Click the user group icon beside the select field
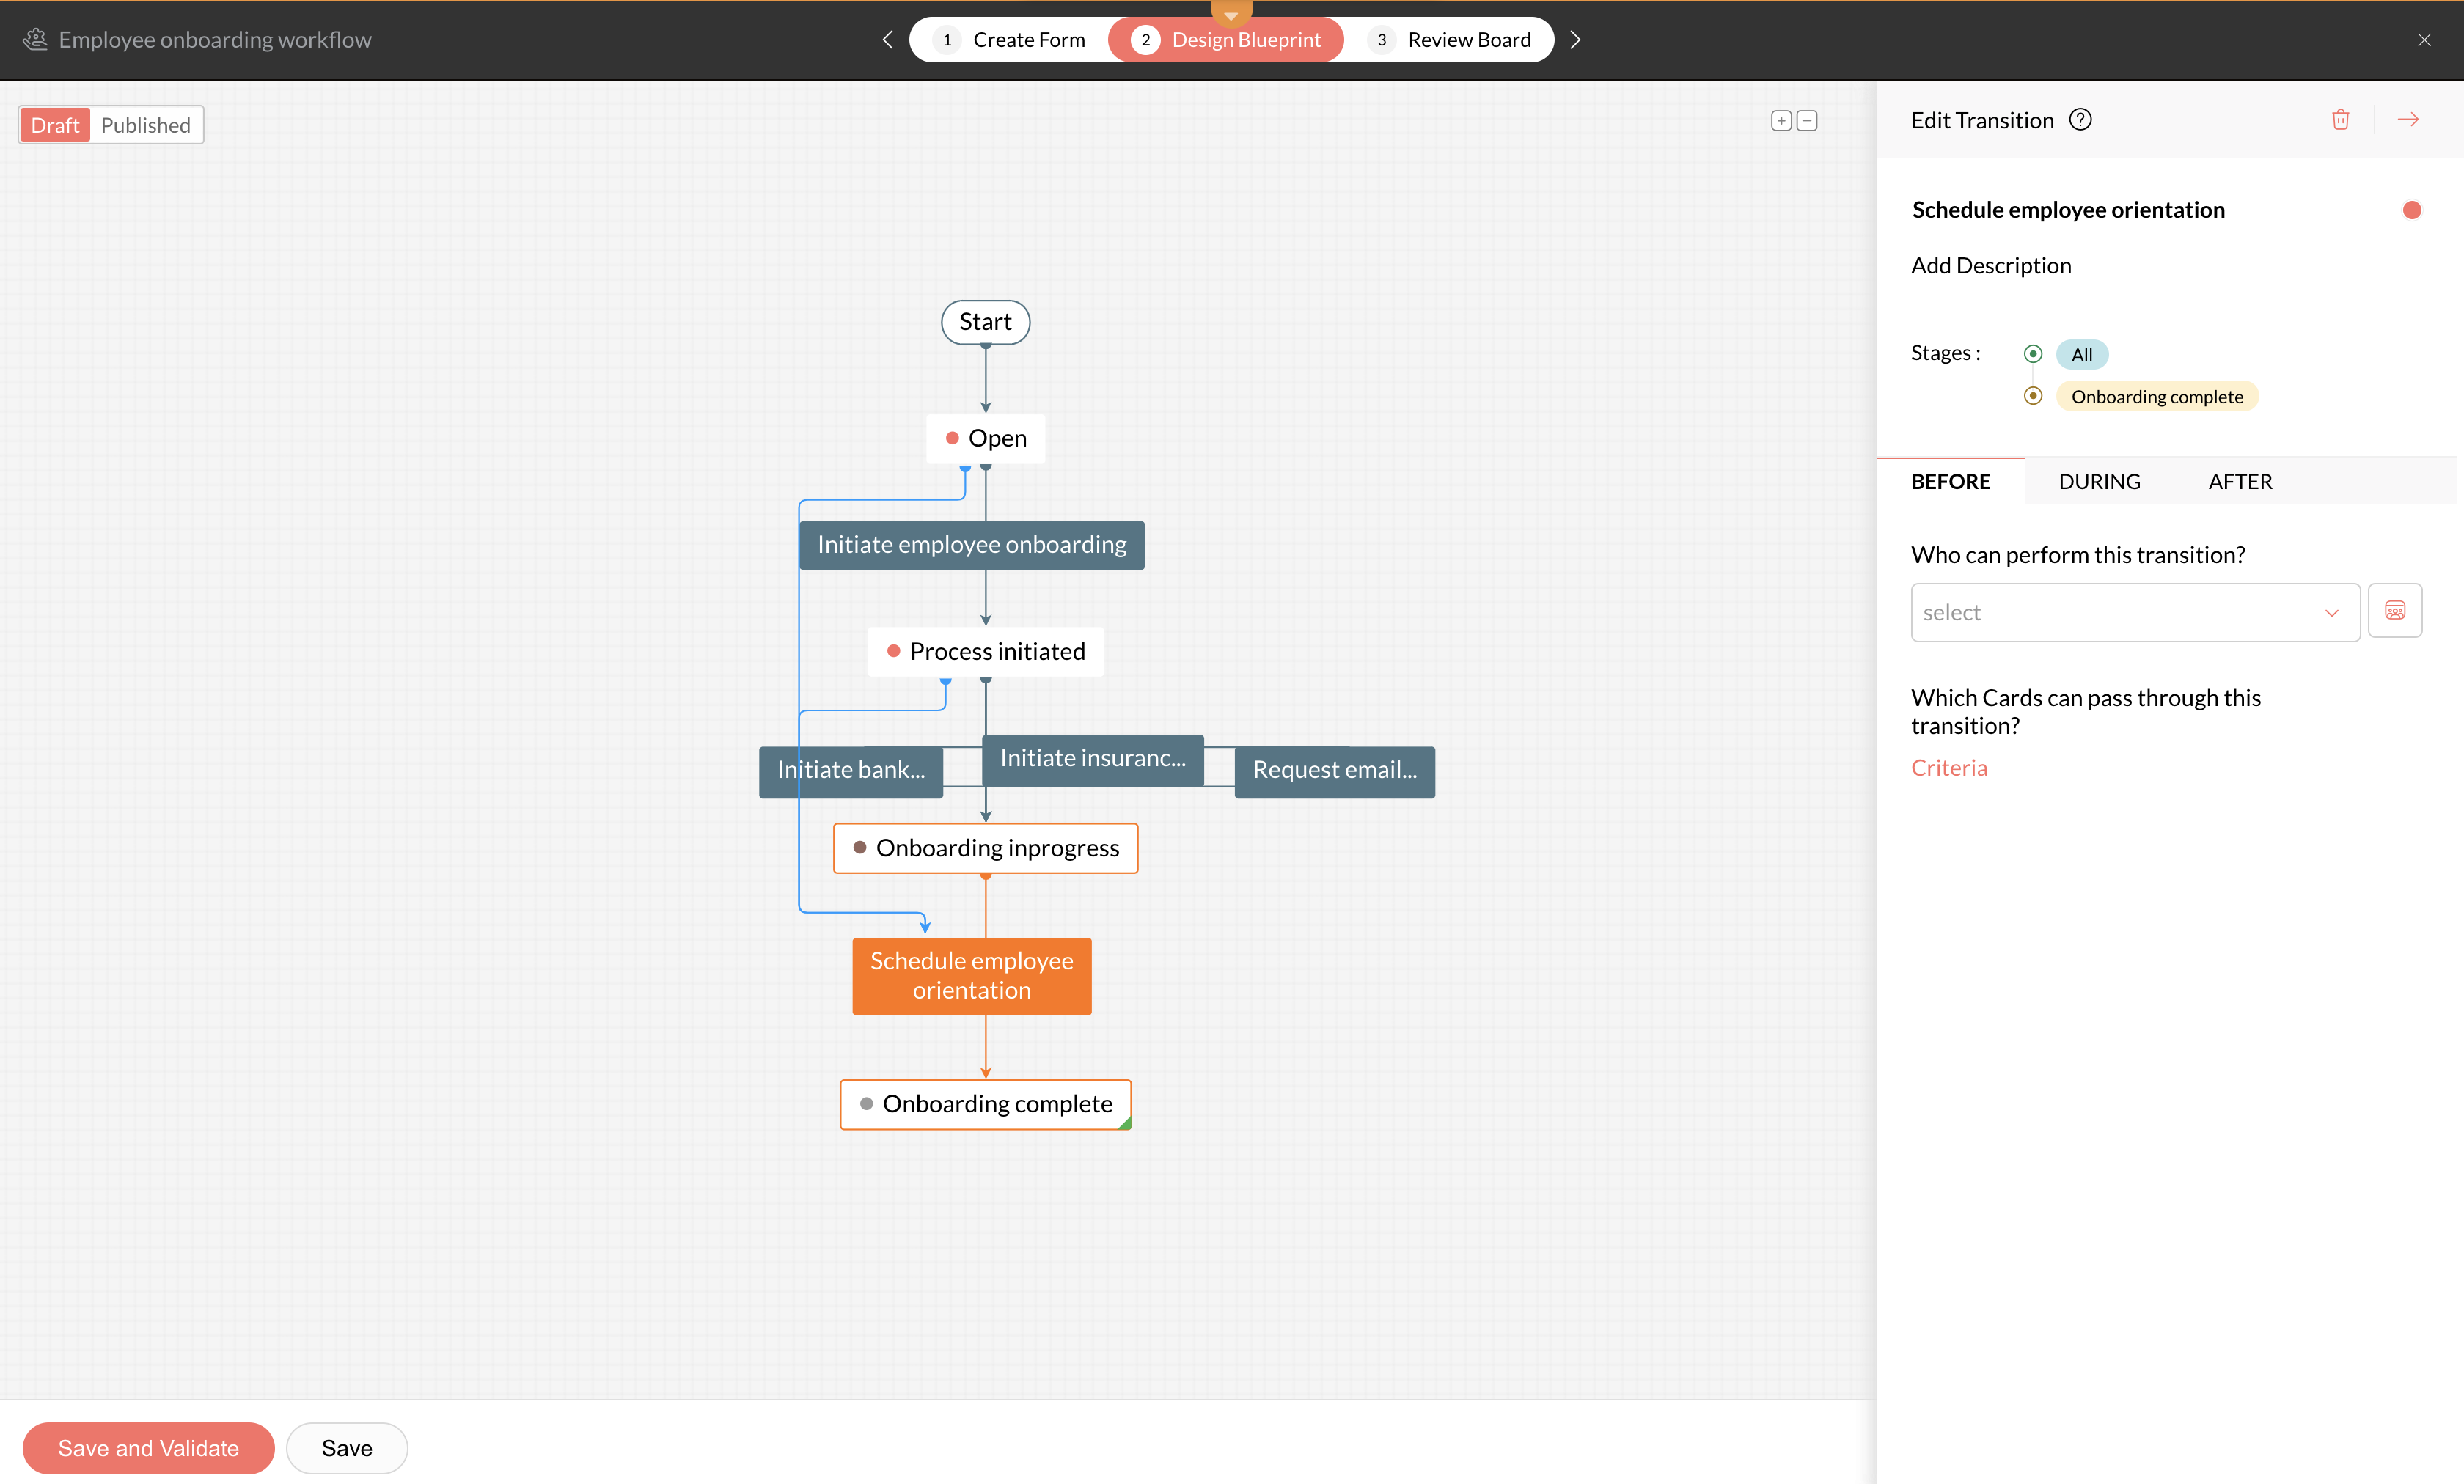The image size is (2464, 1484). [x=2394, y=611]
